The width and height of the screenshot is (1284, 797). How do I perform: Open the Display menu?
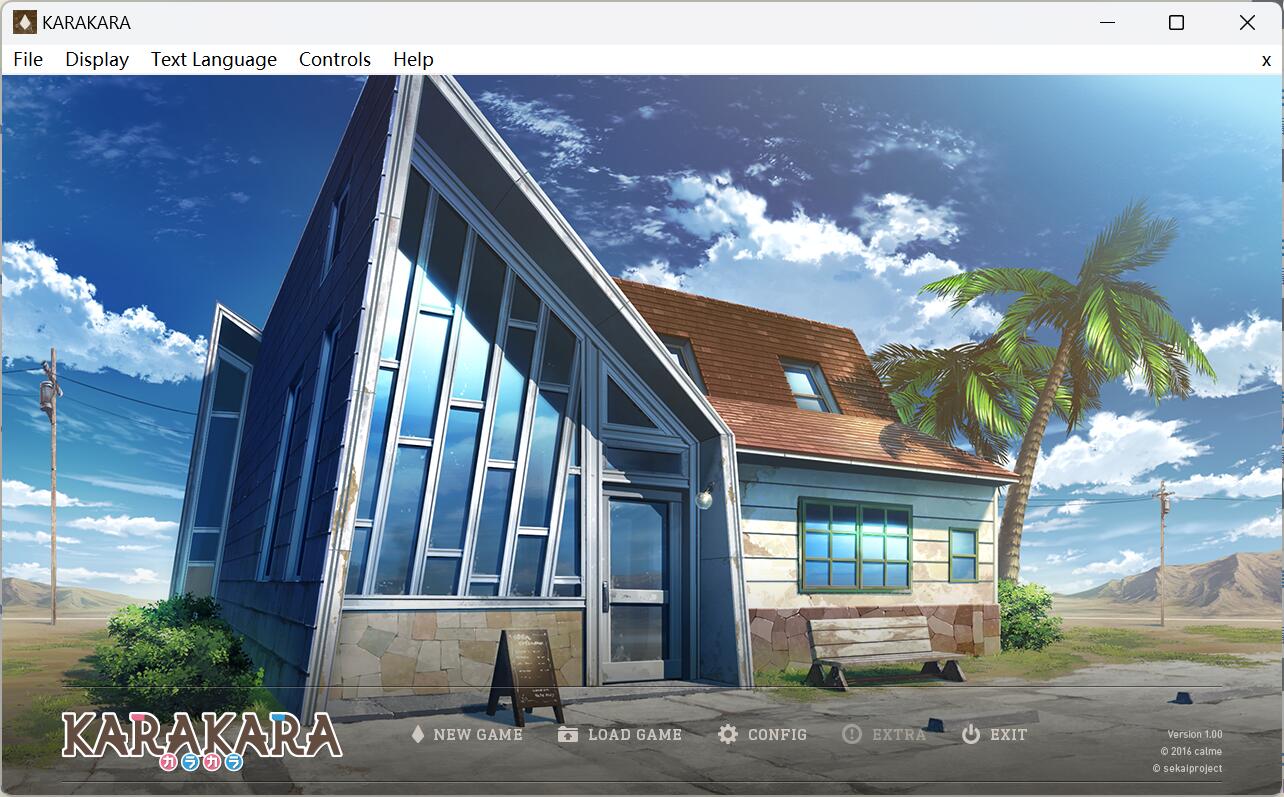[x=97, y=59]
